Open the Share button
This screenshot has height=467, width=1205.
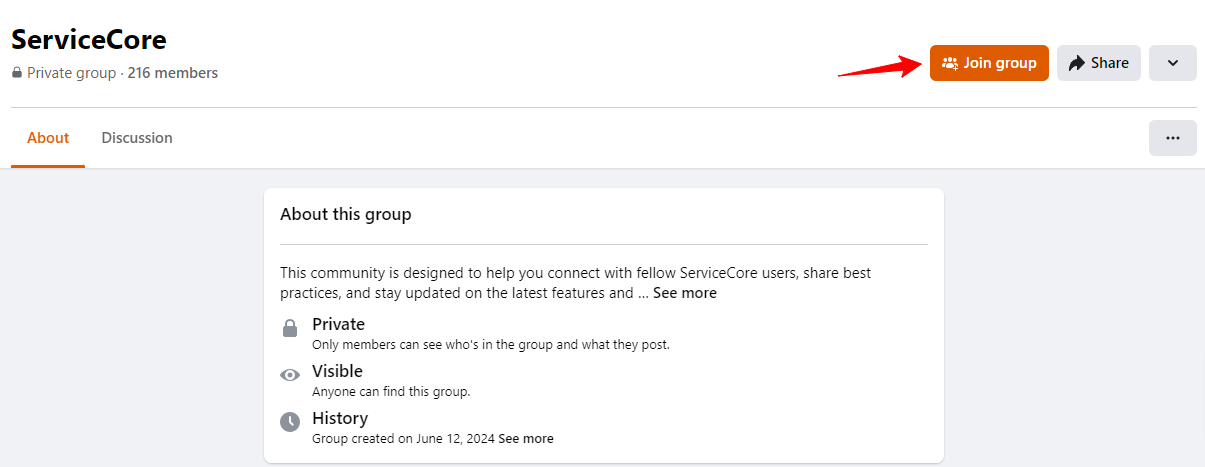[x=1099, y=63]
